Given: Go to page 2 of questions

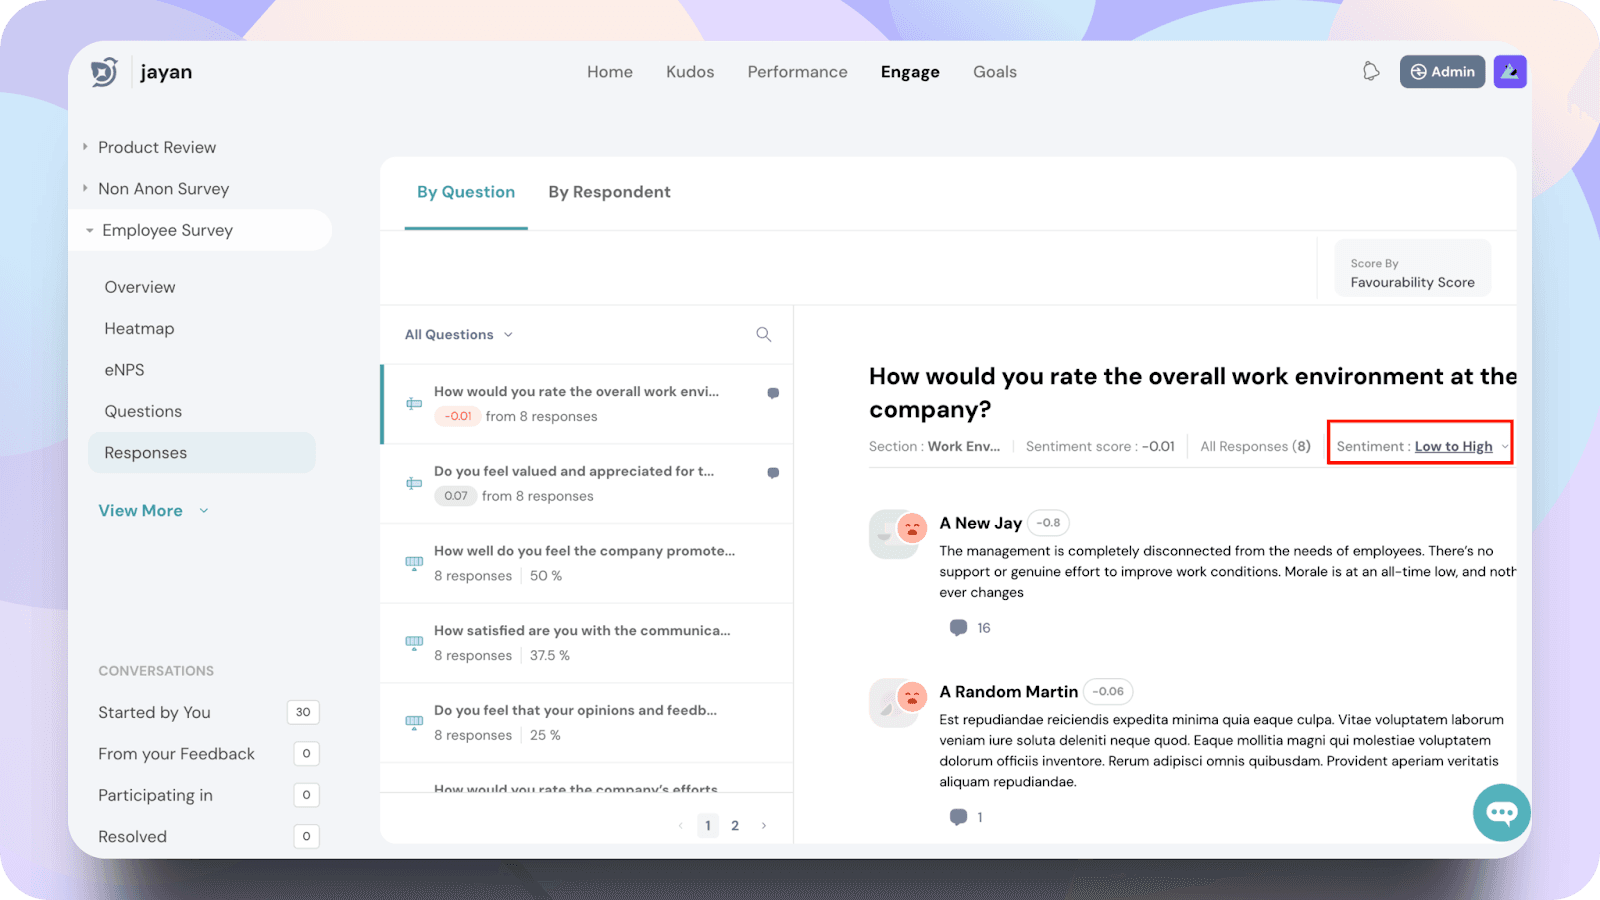Looking at the screenshot, I should pos(735,825).
